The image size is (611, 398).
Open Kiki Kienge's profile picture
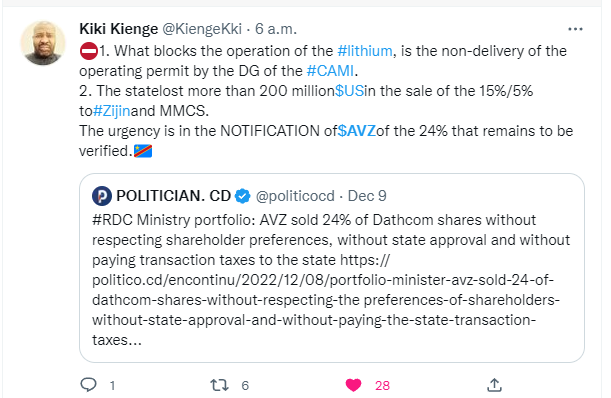point(43,43)
